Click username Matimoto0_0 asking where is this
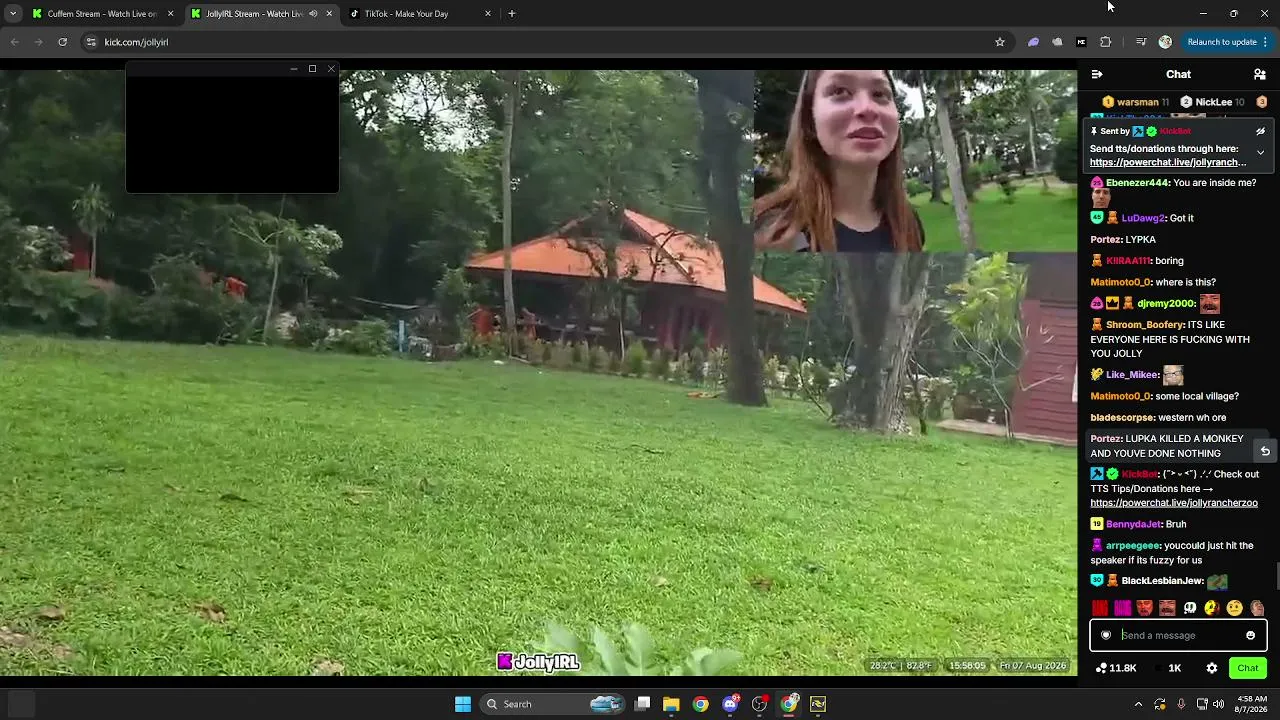1280x720 pixels. tap(1120, 282)
